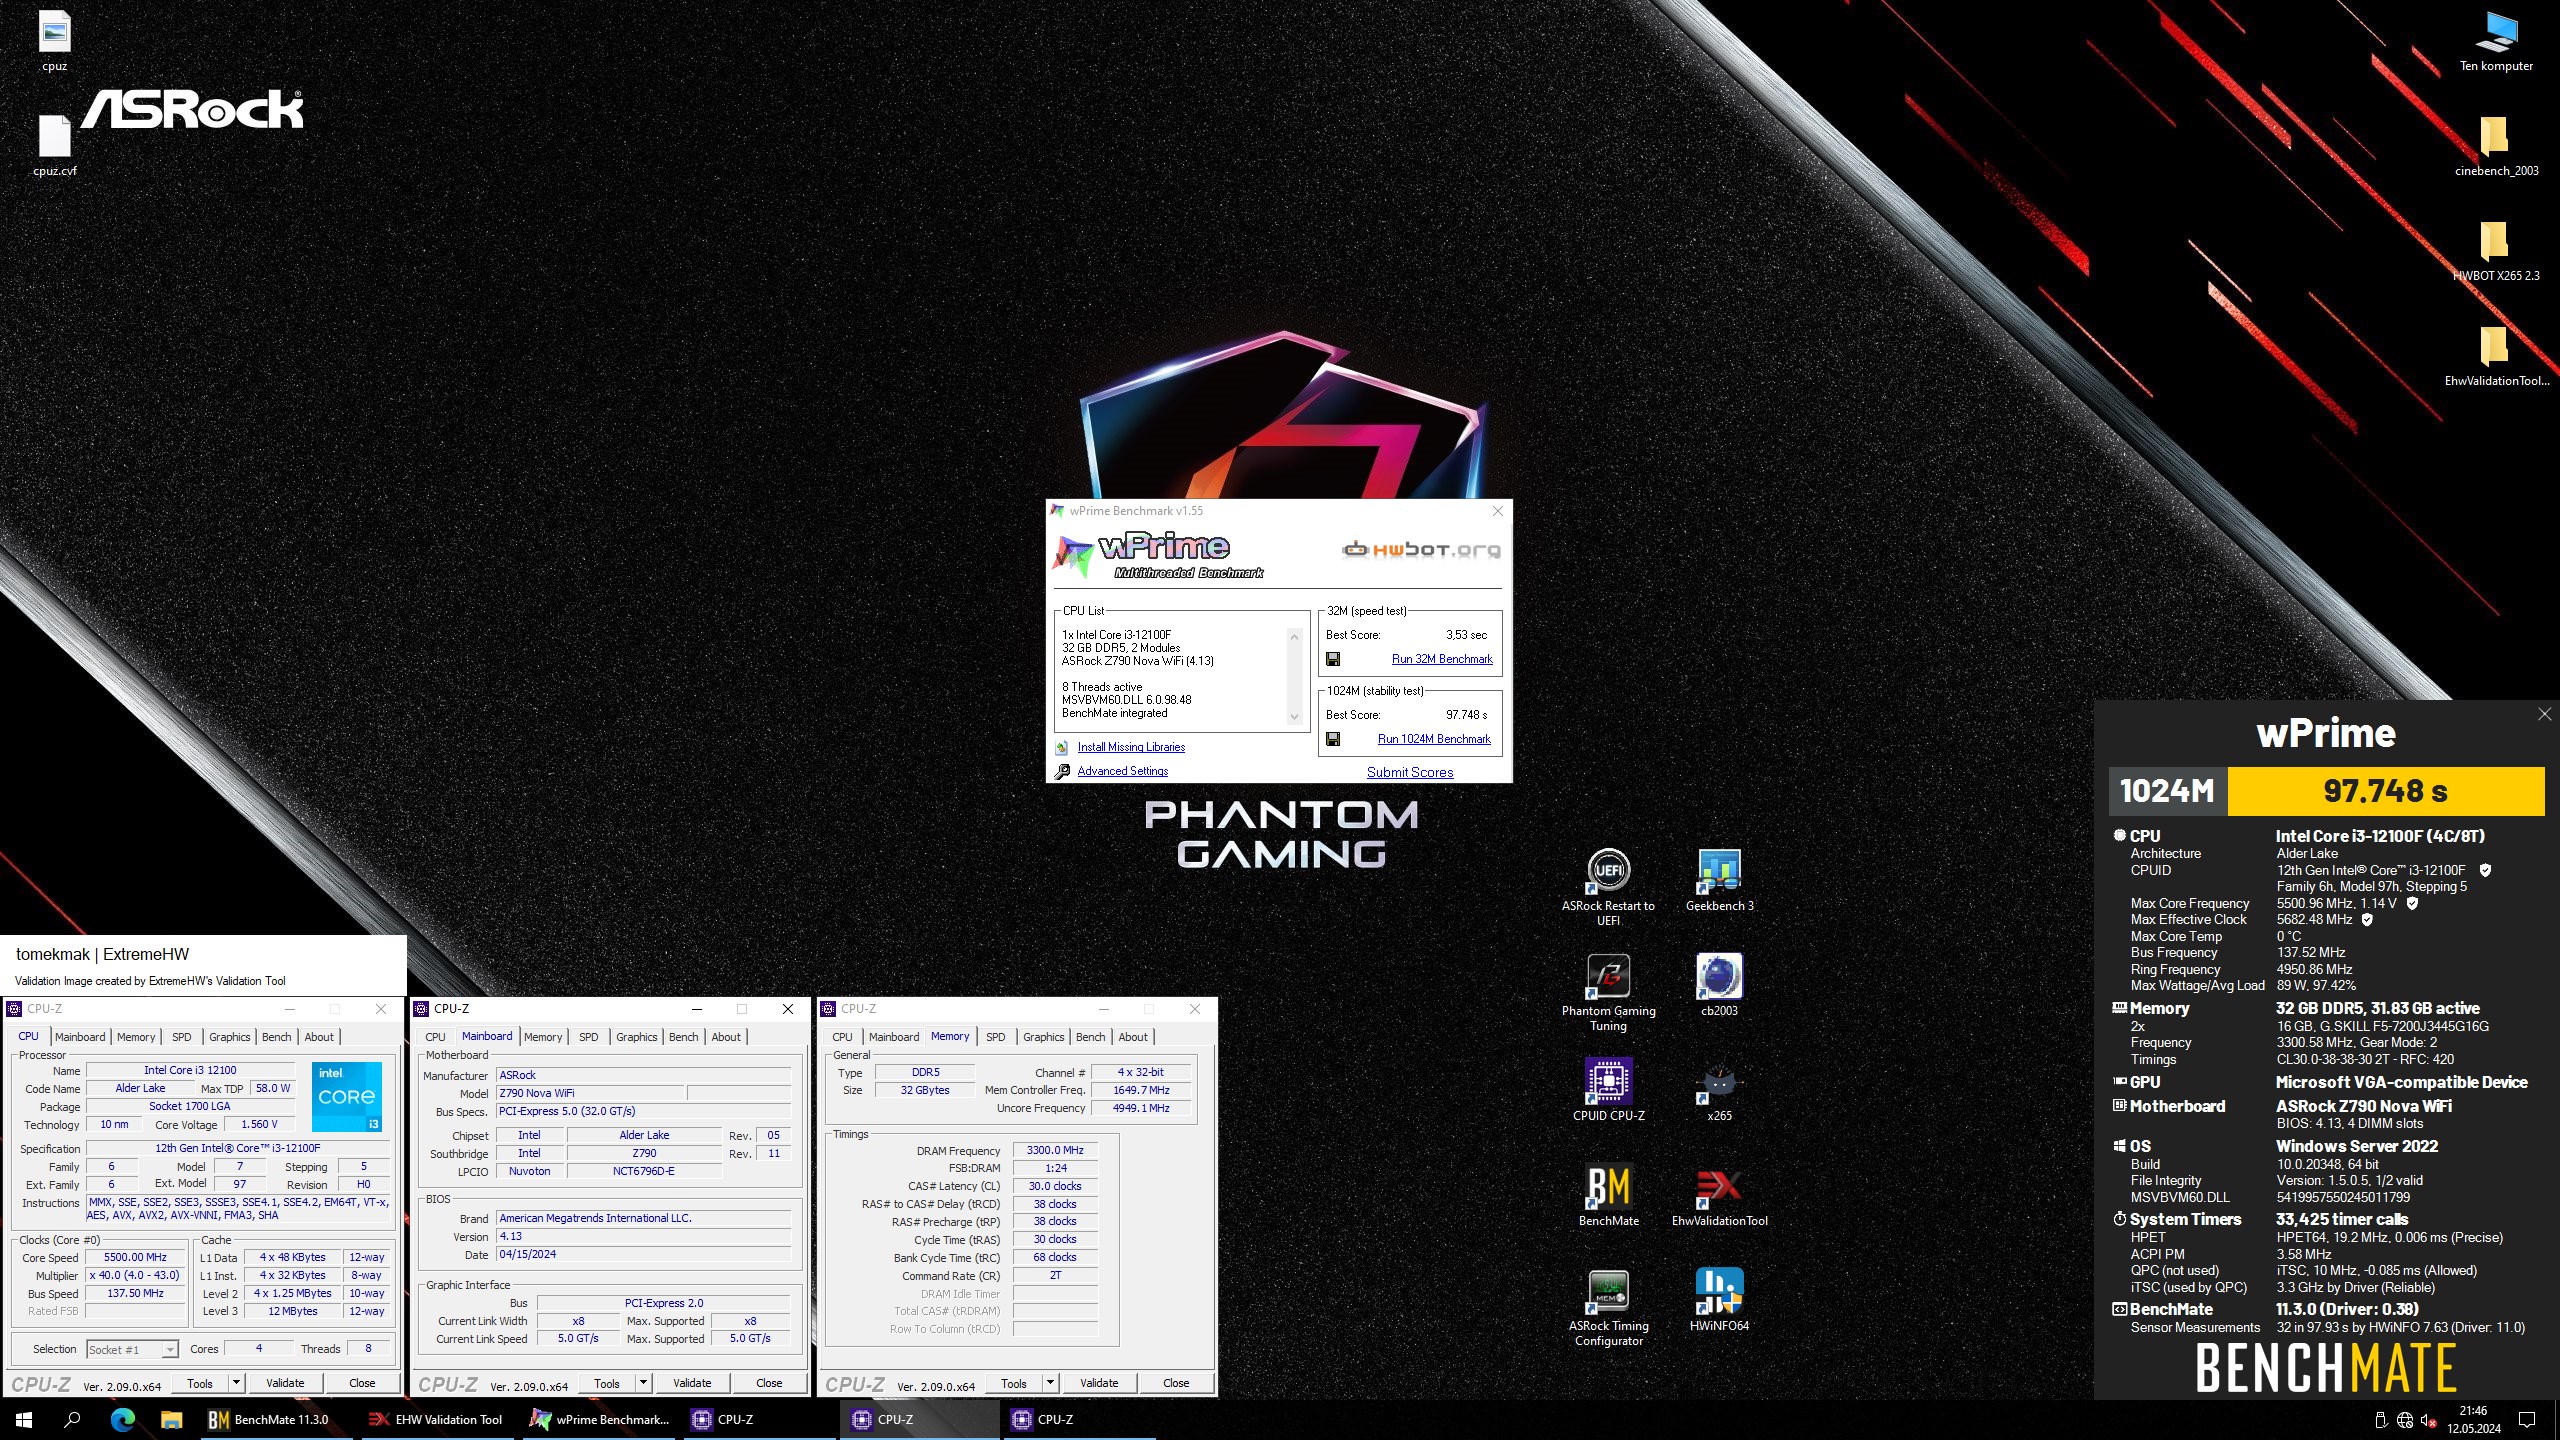Click Run 1024M Benchmark link
This screenshot has width=2560, height=1440.
pyautogui.click(x=1434, y=739)
